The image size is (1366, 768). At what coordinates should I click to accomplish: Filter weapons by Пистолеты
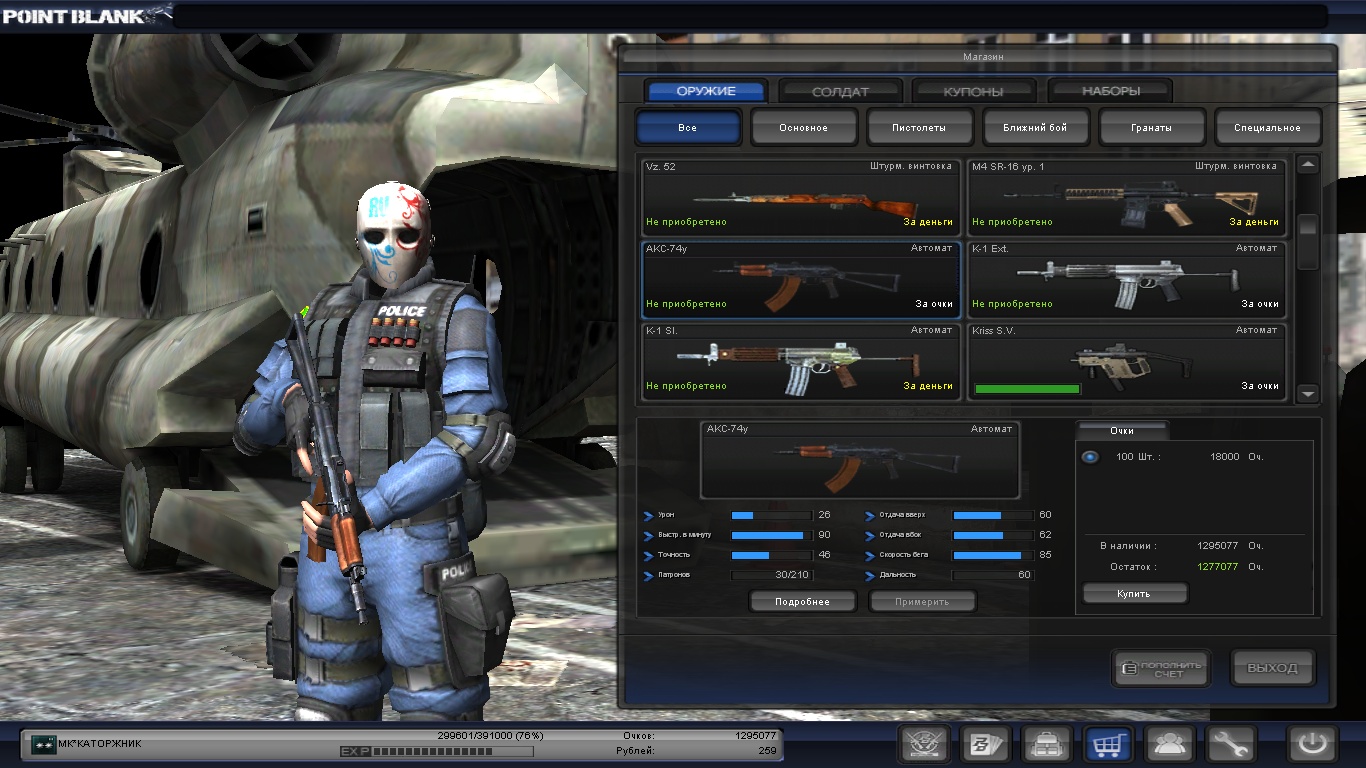point(920,128)
